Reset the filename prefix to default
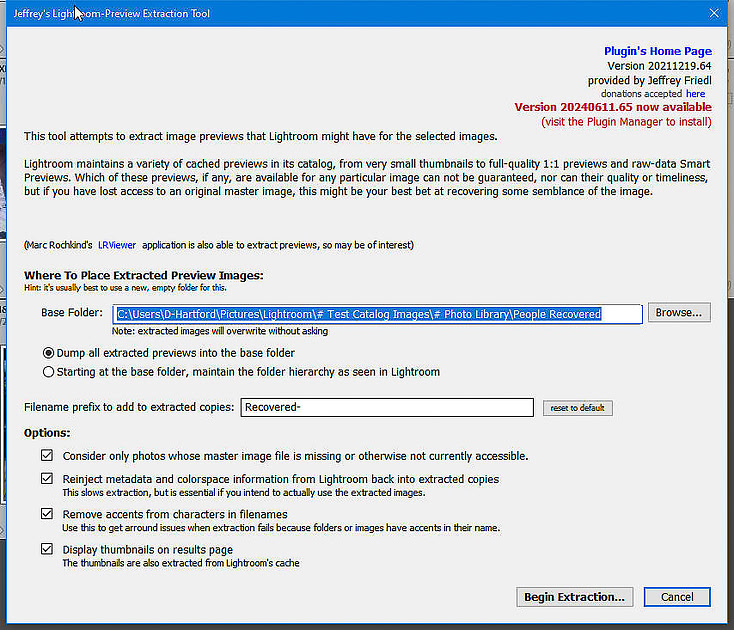 click(577, 408)
